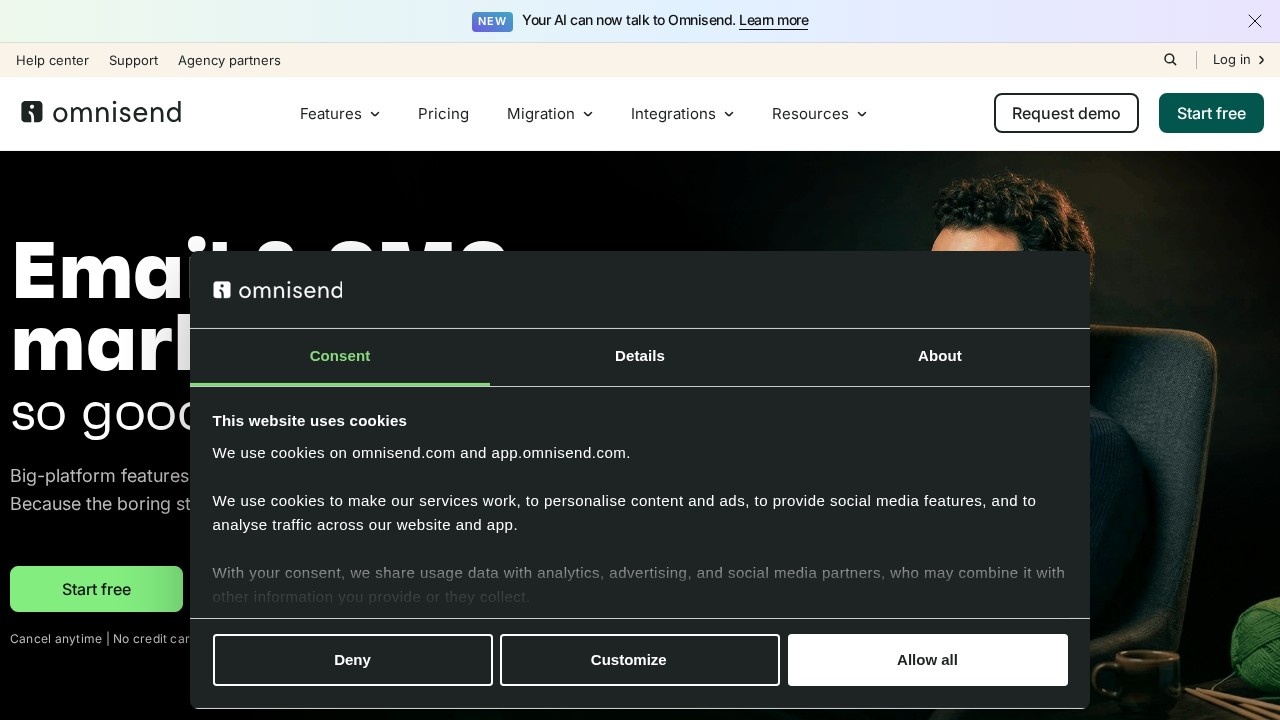Switch to the Consent tab

(x=340, y=357)
